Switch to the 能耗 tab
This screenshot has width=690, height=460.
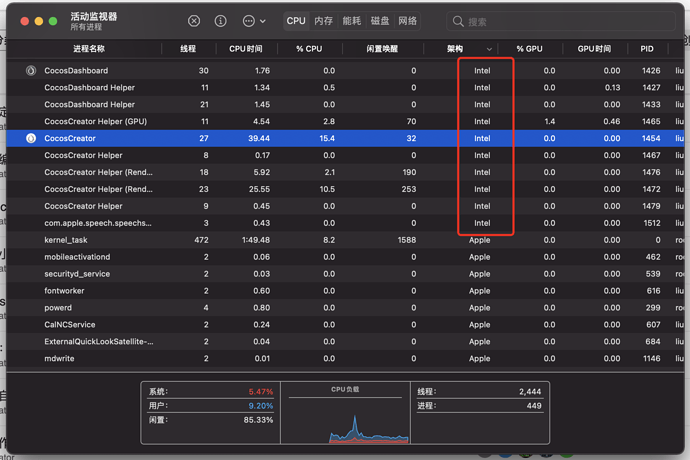[x=352, y=21]
